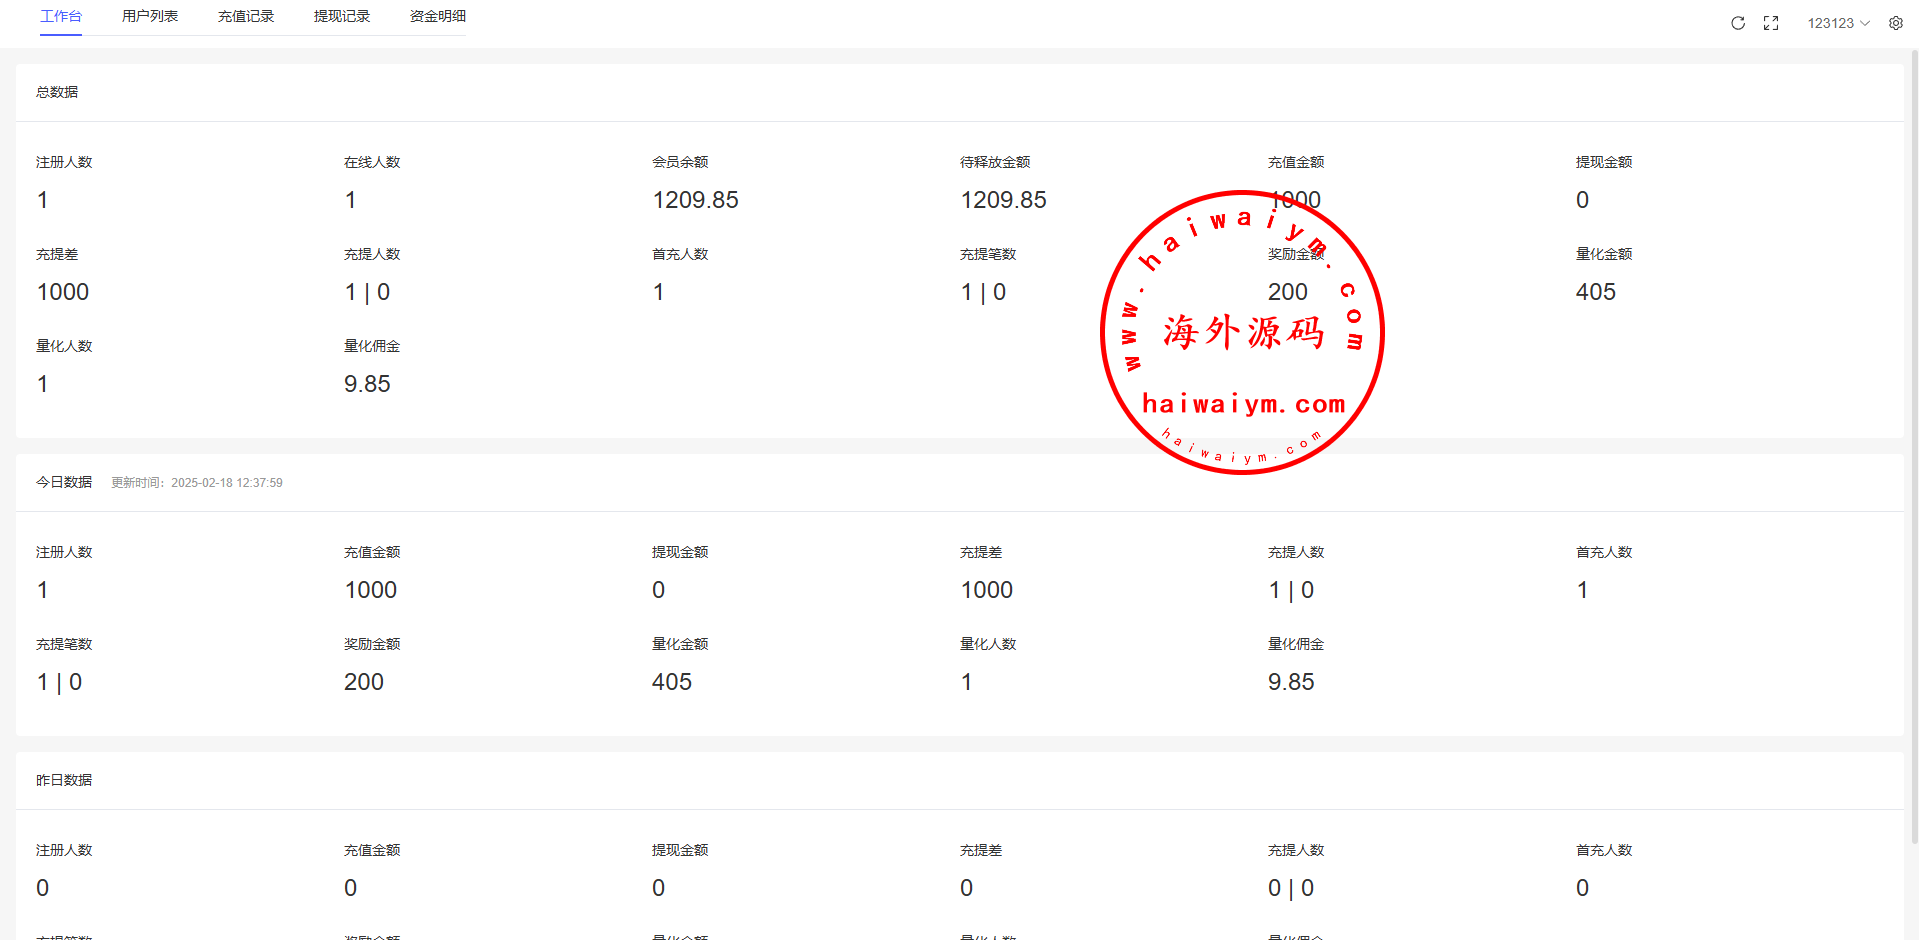This screenshot has height=940, width=1919.
Task: Click the 总数据 section header
Action: (x=57, y=92)
